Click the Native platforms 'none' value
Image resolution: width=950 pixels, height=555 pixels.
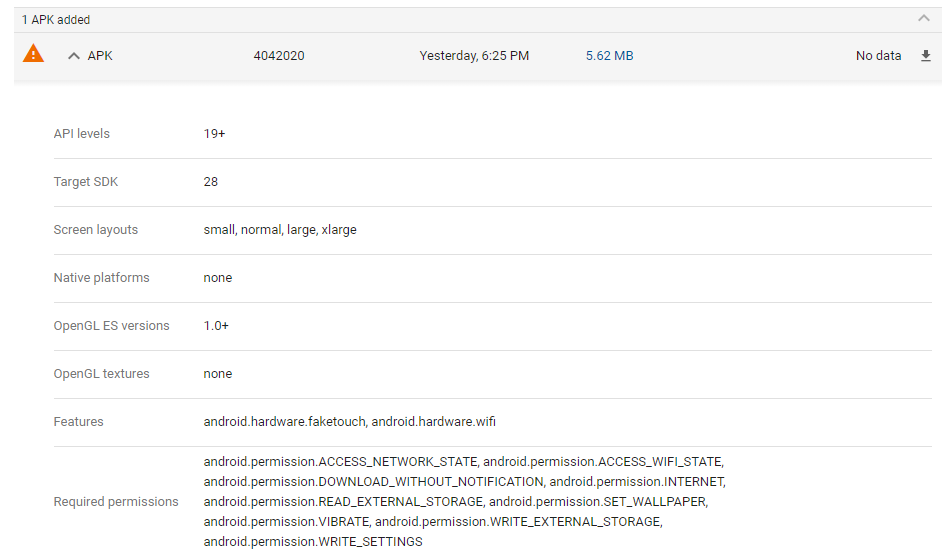point(218,278)
